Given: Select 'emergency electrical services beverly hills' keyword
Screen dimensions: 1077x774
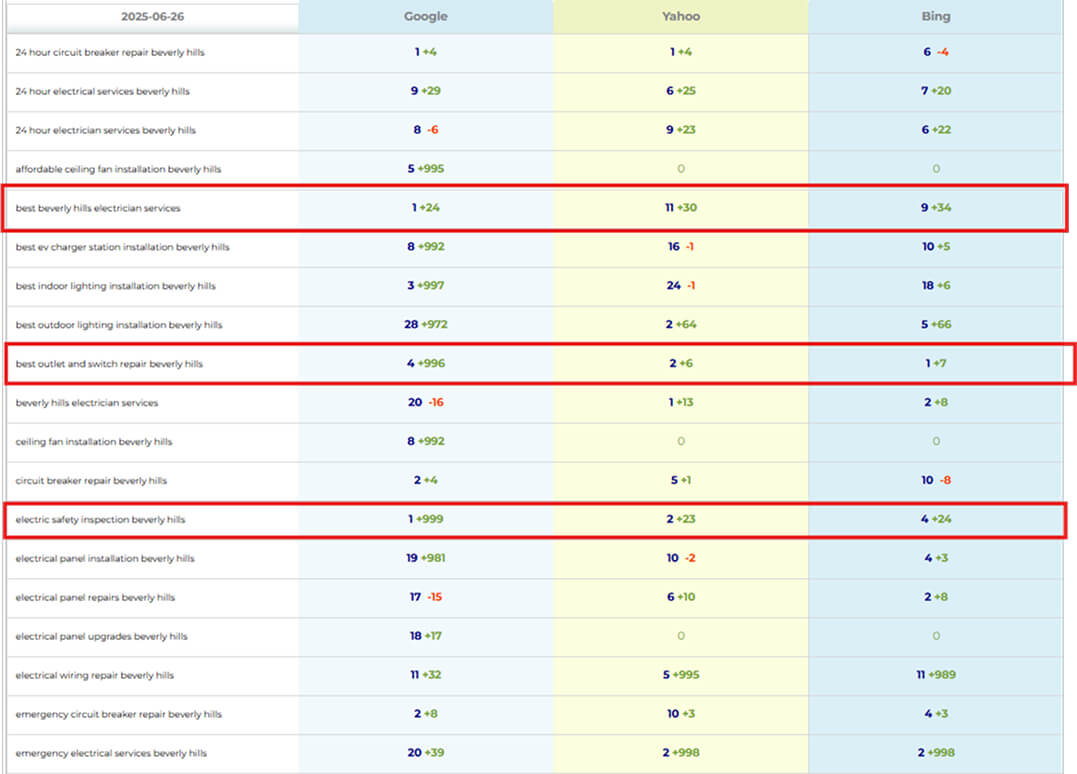Looking at the screenshot, I should pos(111,753).
